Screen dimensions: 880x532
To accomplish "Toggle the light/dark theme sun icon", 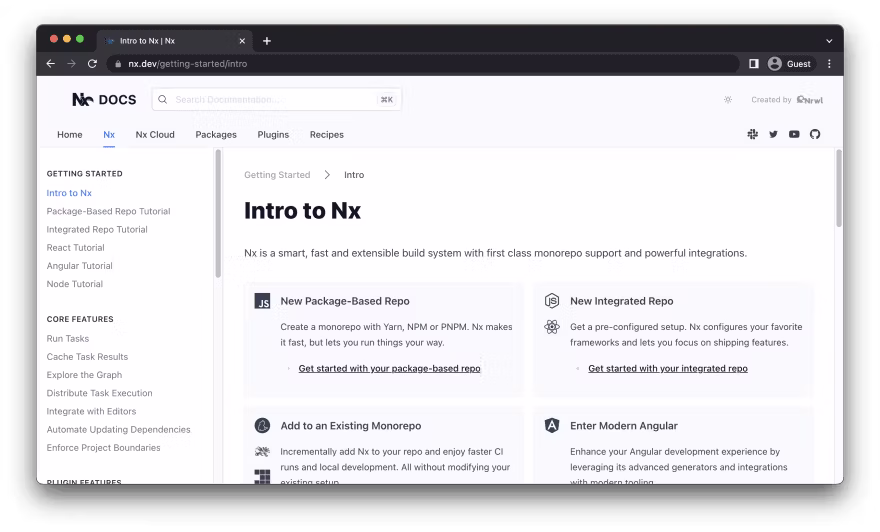I will 727,100.
